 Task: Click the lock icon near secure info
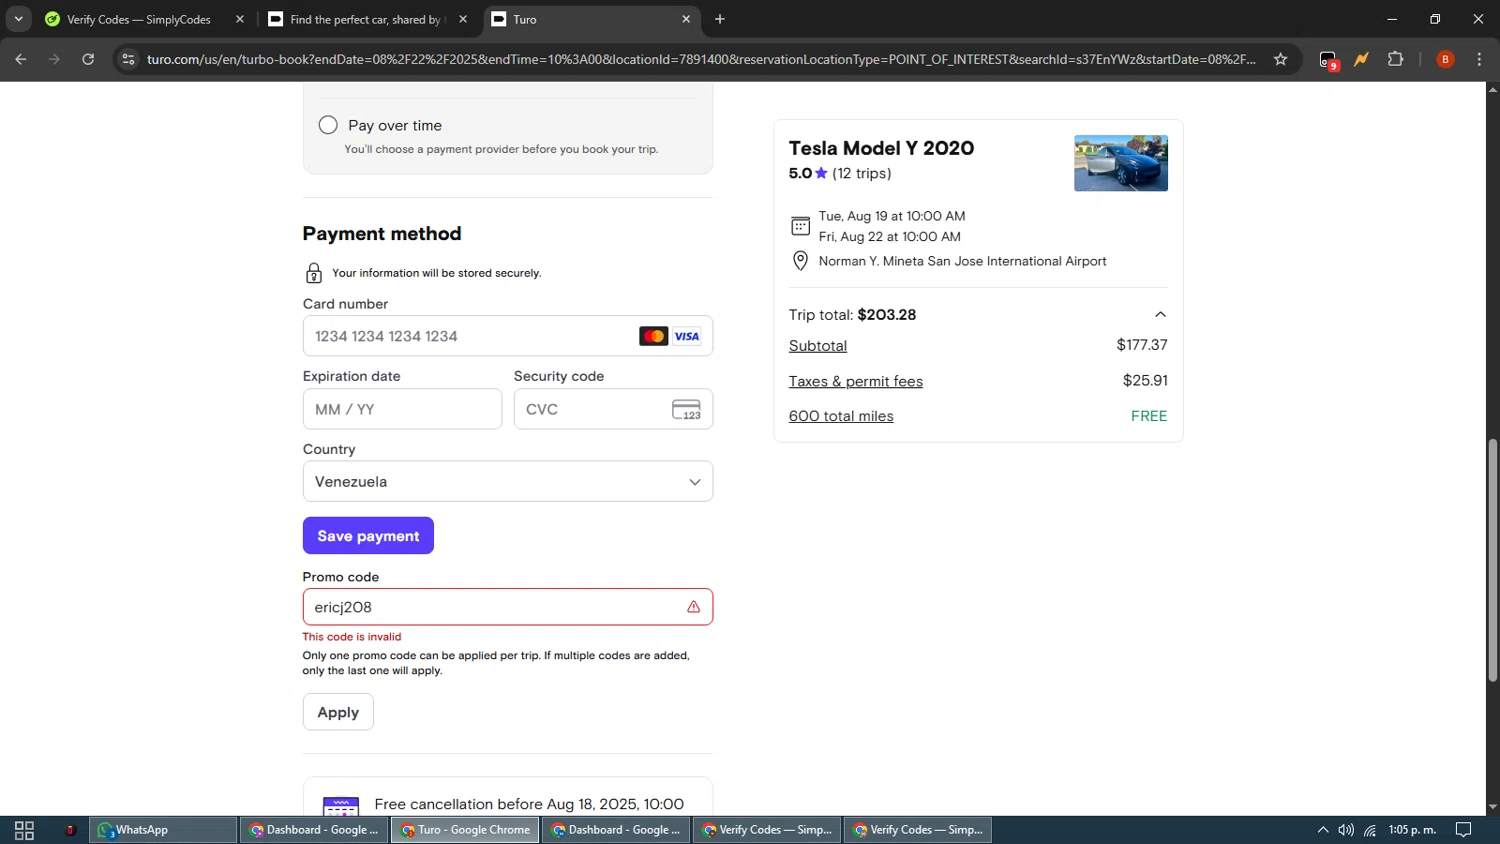(313, 273)
